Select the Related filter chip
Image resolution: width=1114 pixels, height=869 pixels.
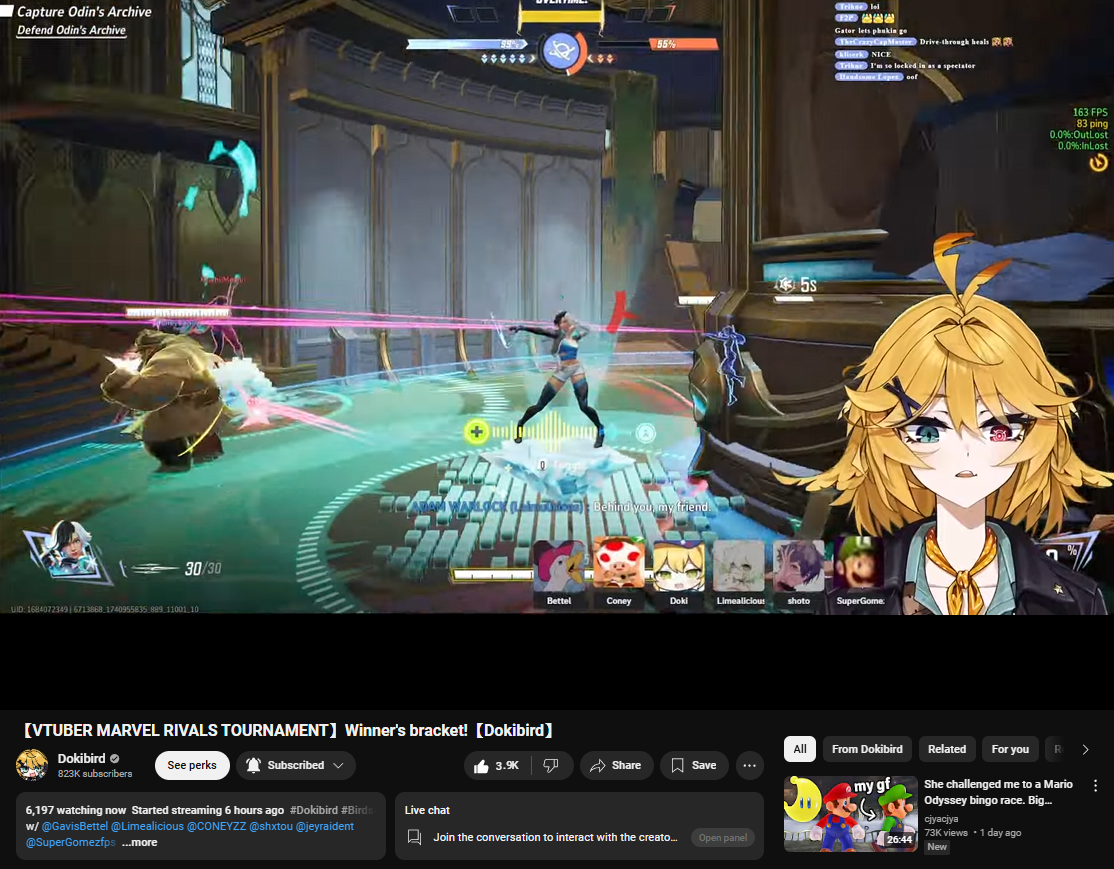tap(946, 749)
